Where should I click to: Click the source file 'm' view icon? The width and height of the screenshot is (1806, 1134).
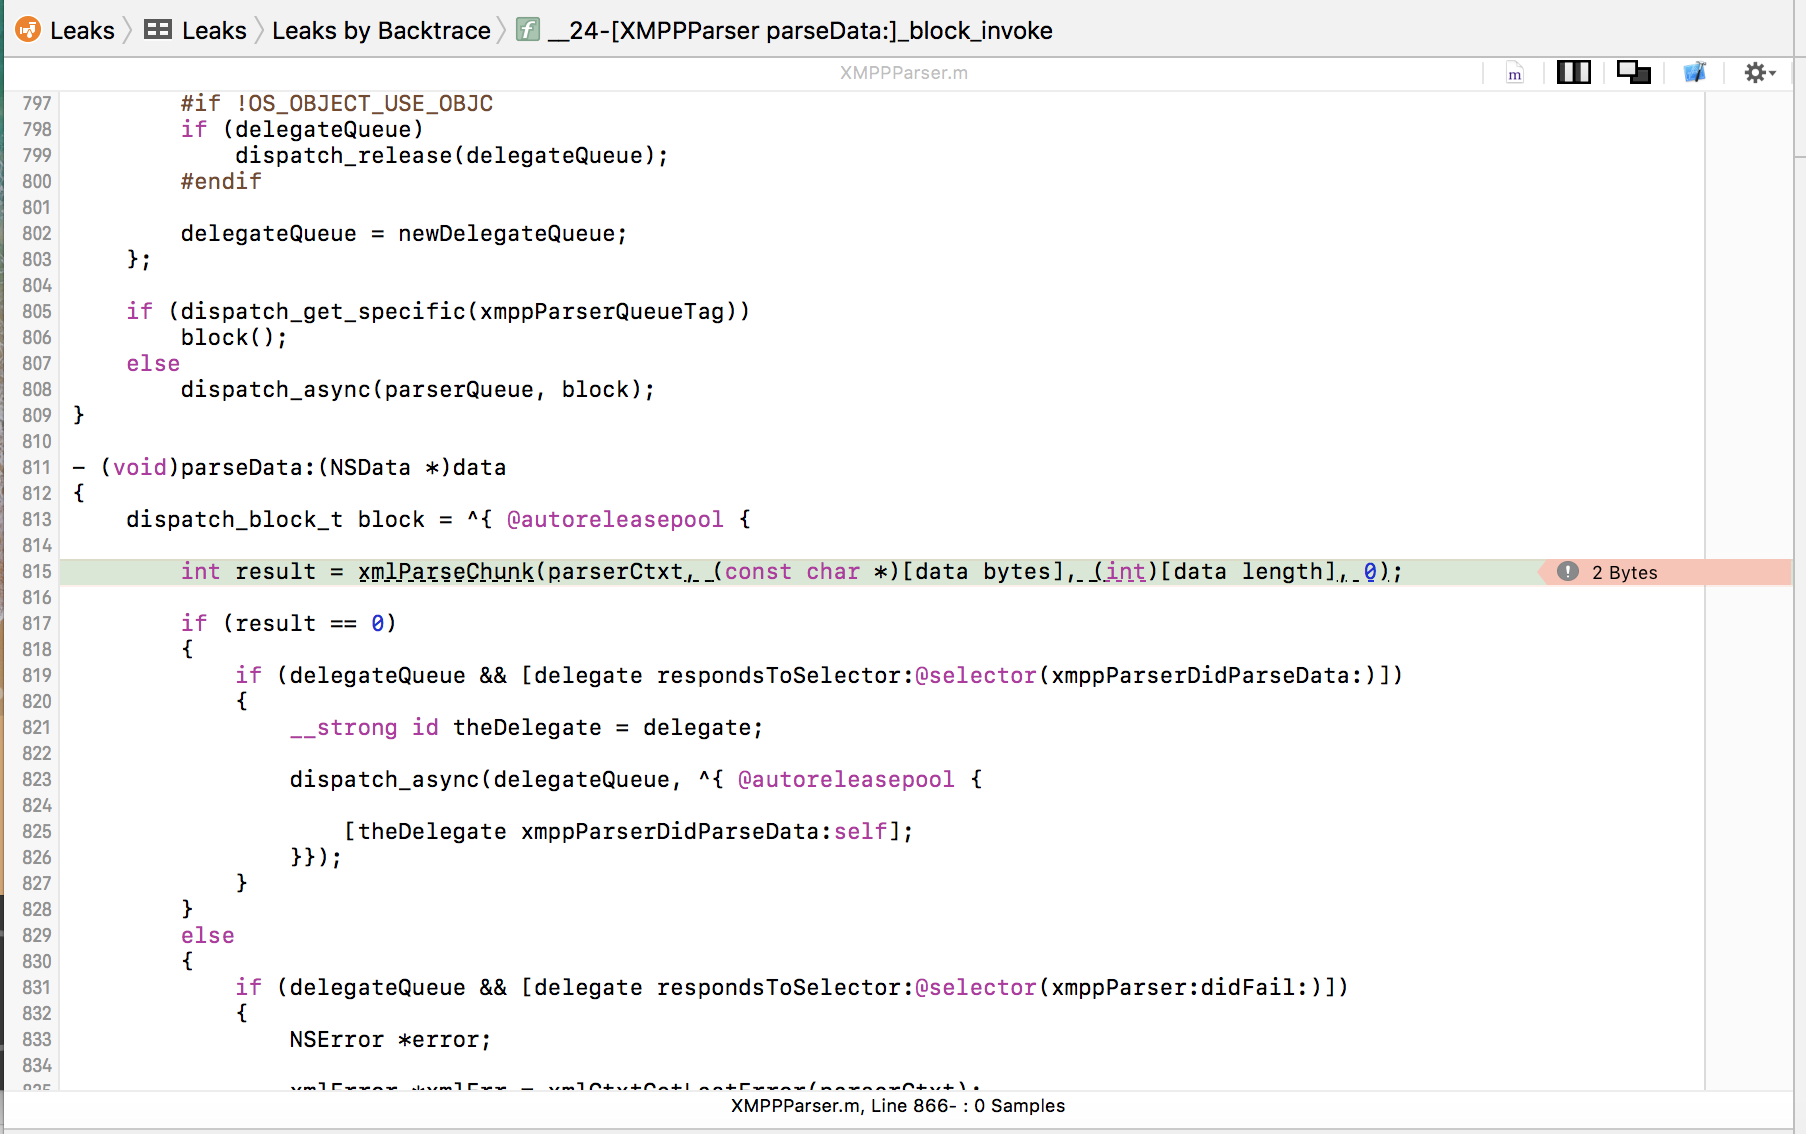[1515, 73]
